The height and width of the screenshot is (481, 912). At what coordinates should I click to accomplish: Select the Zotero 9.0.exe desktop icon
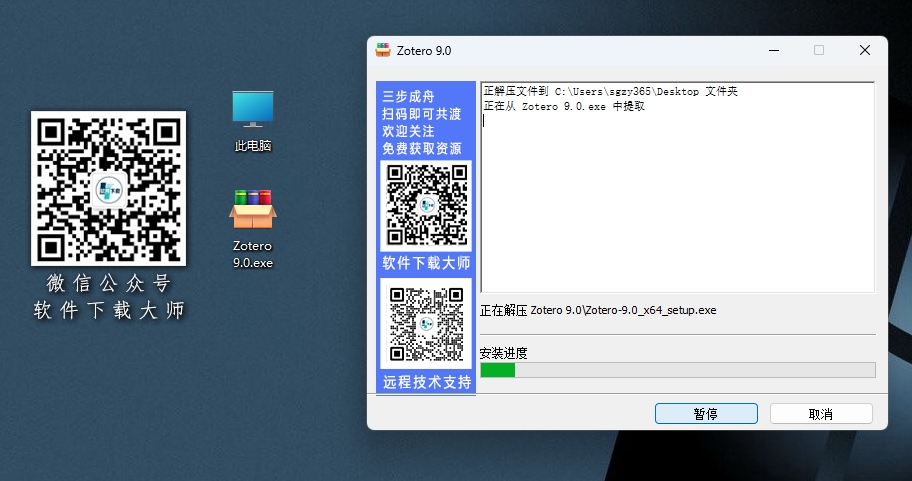(253, 229)
